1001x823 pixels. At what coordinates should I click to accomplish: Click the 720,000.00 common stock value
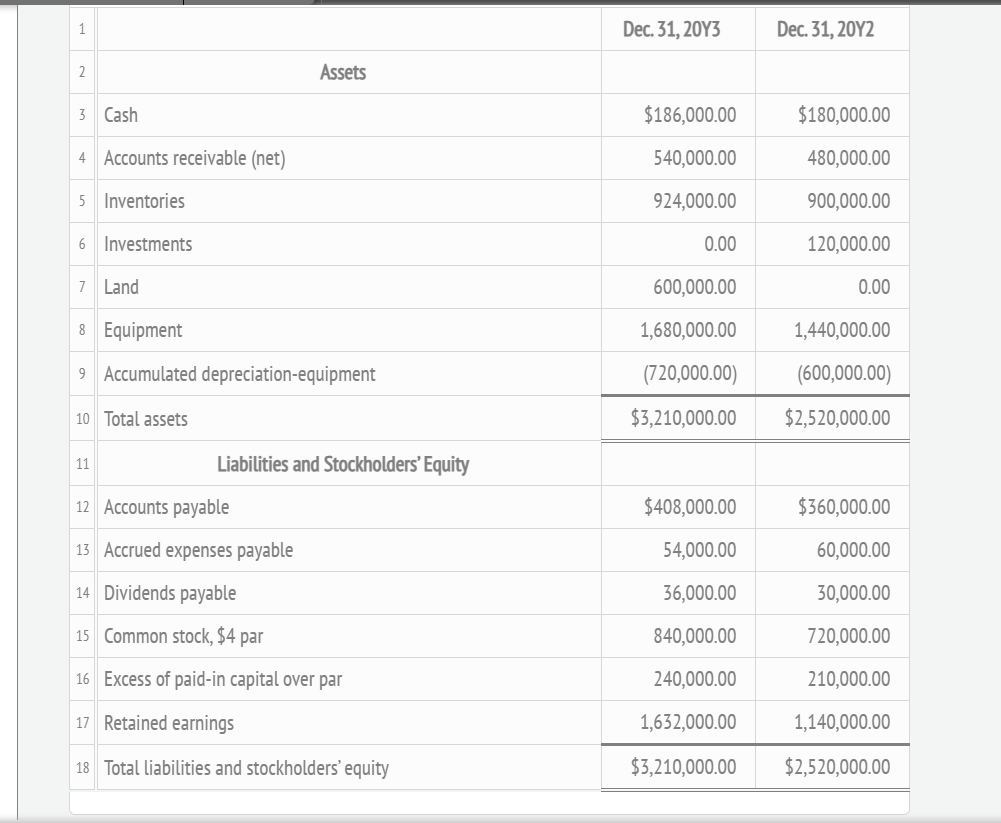pos(848,636)
